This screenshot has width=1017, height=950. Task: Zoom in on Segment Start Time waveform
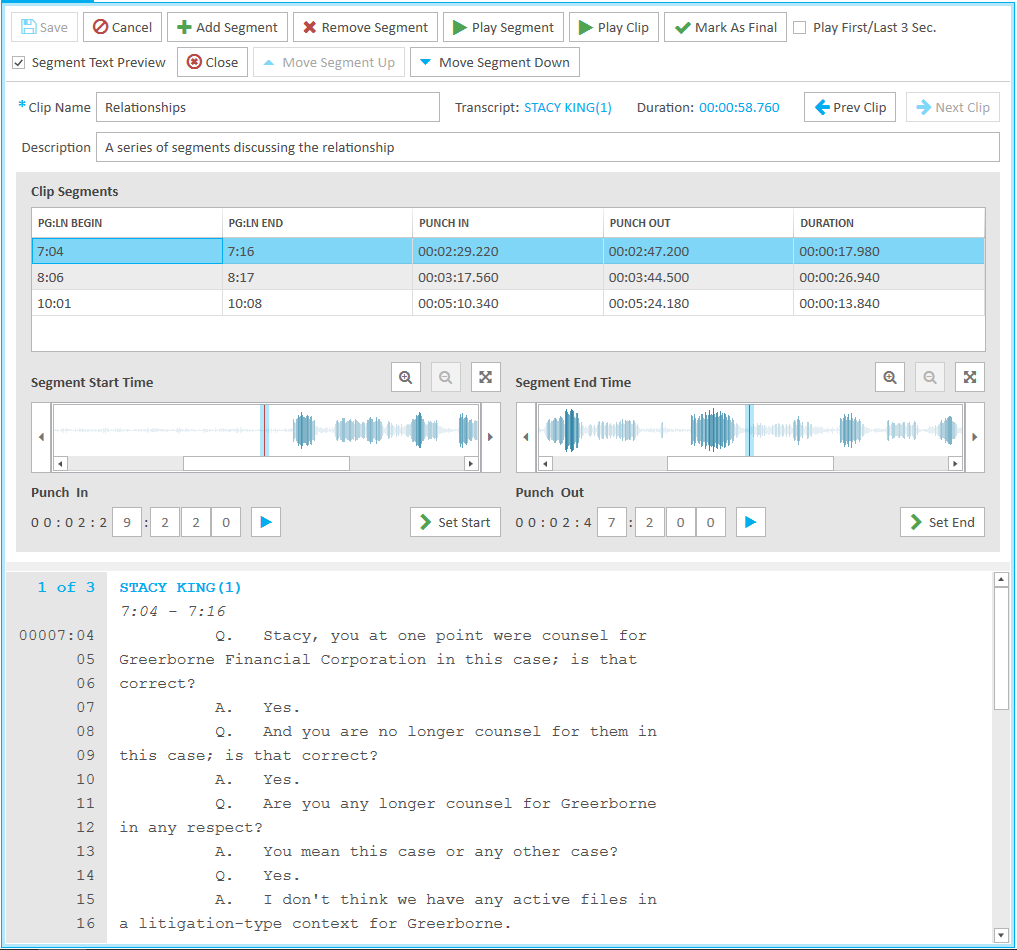(405, 377)
